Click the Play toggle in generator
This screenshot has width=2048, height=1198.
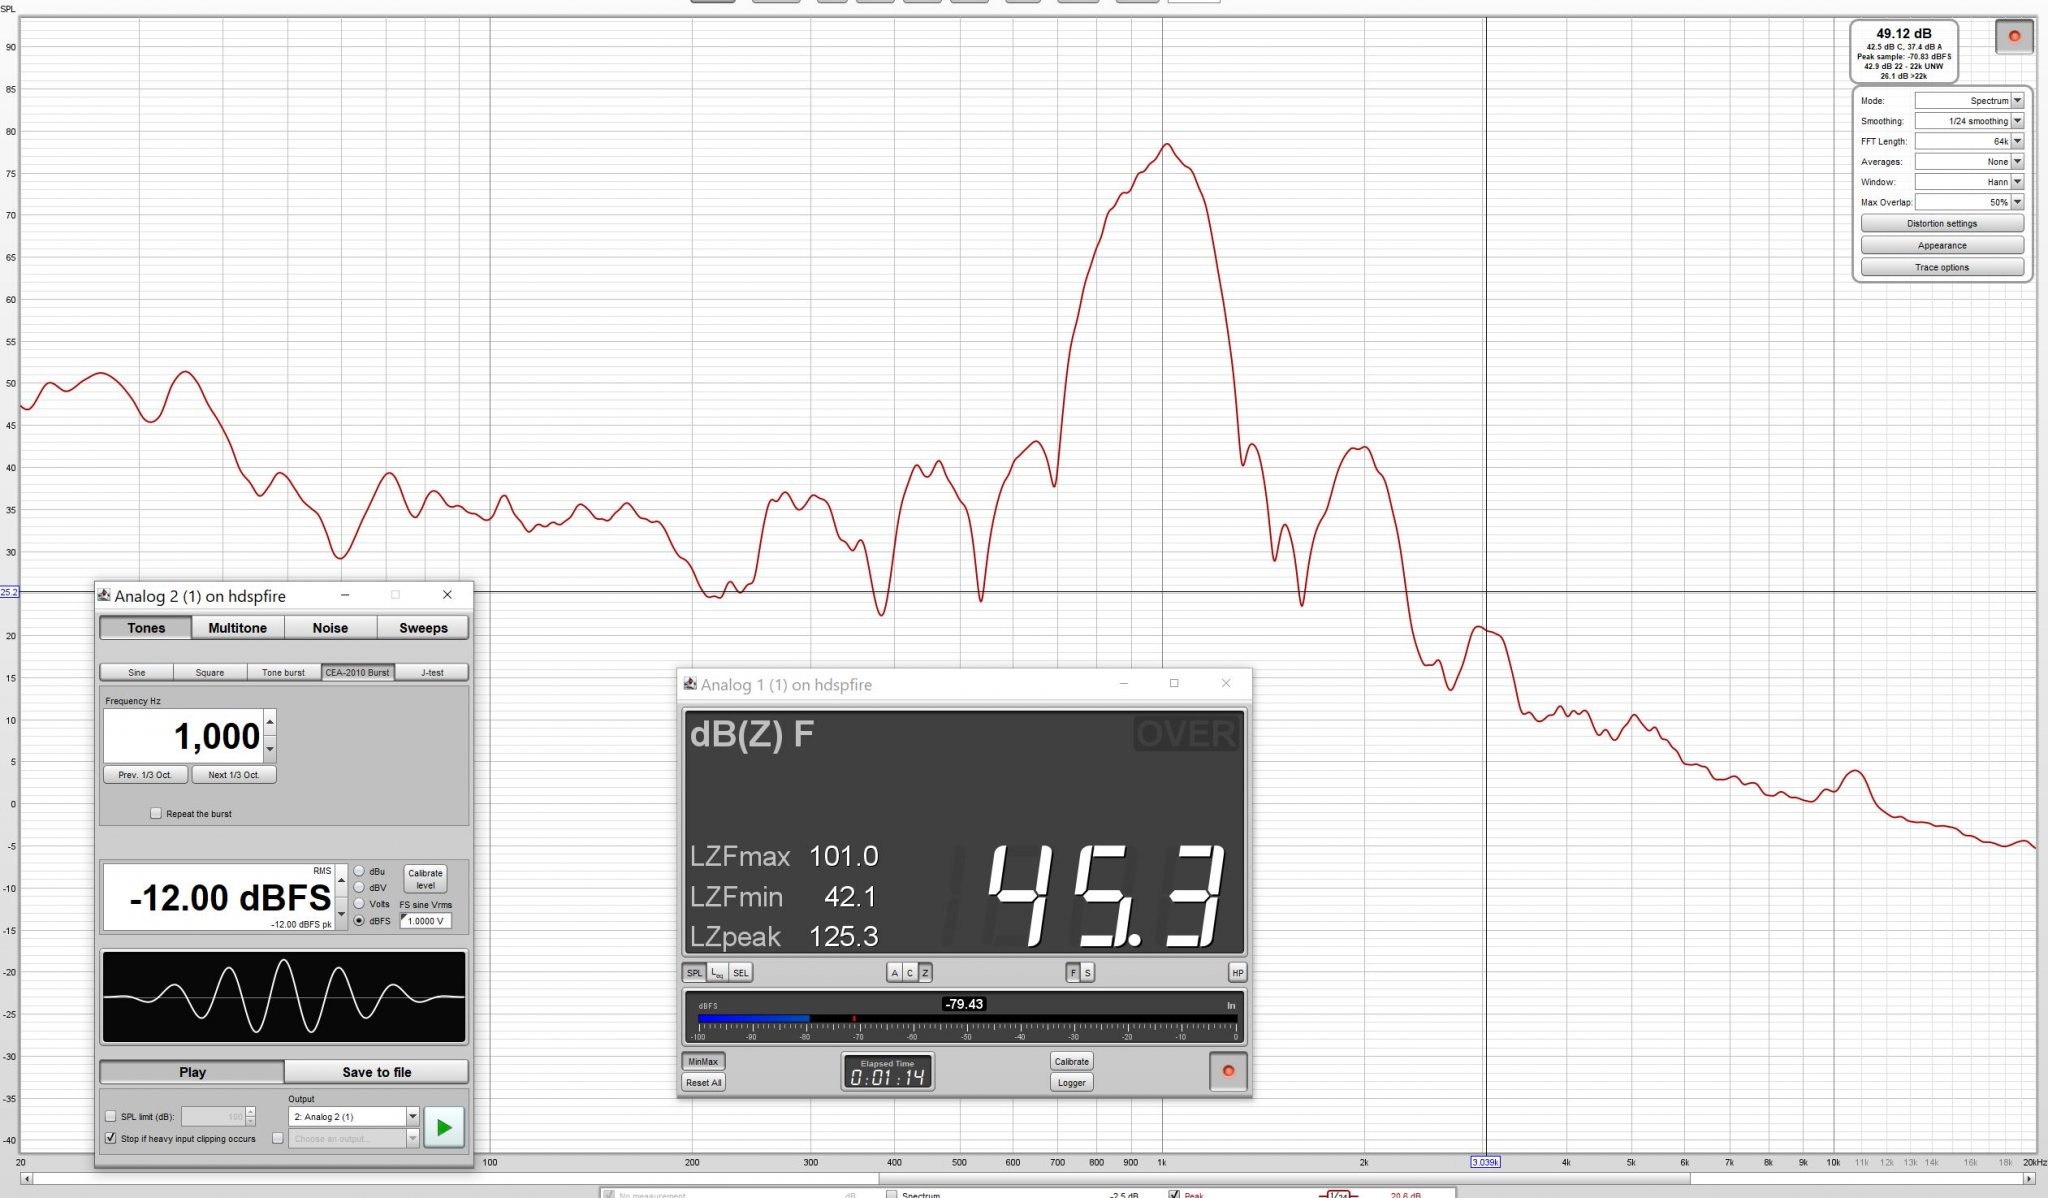[x=192, y=1072]
